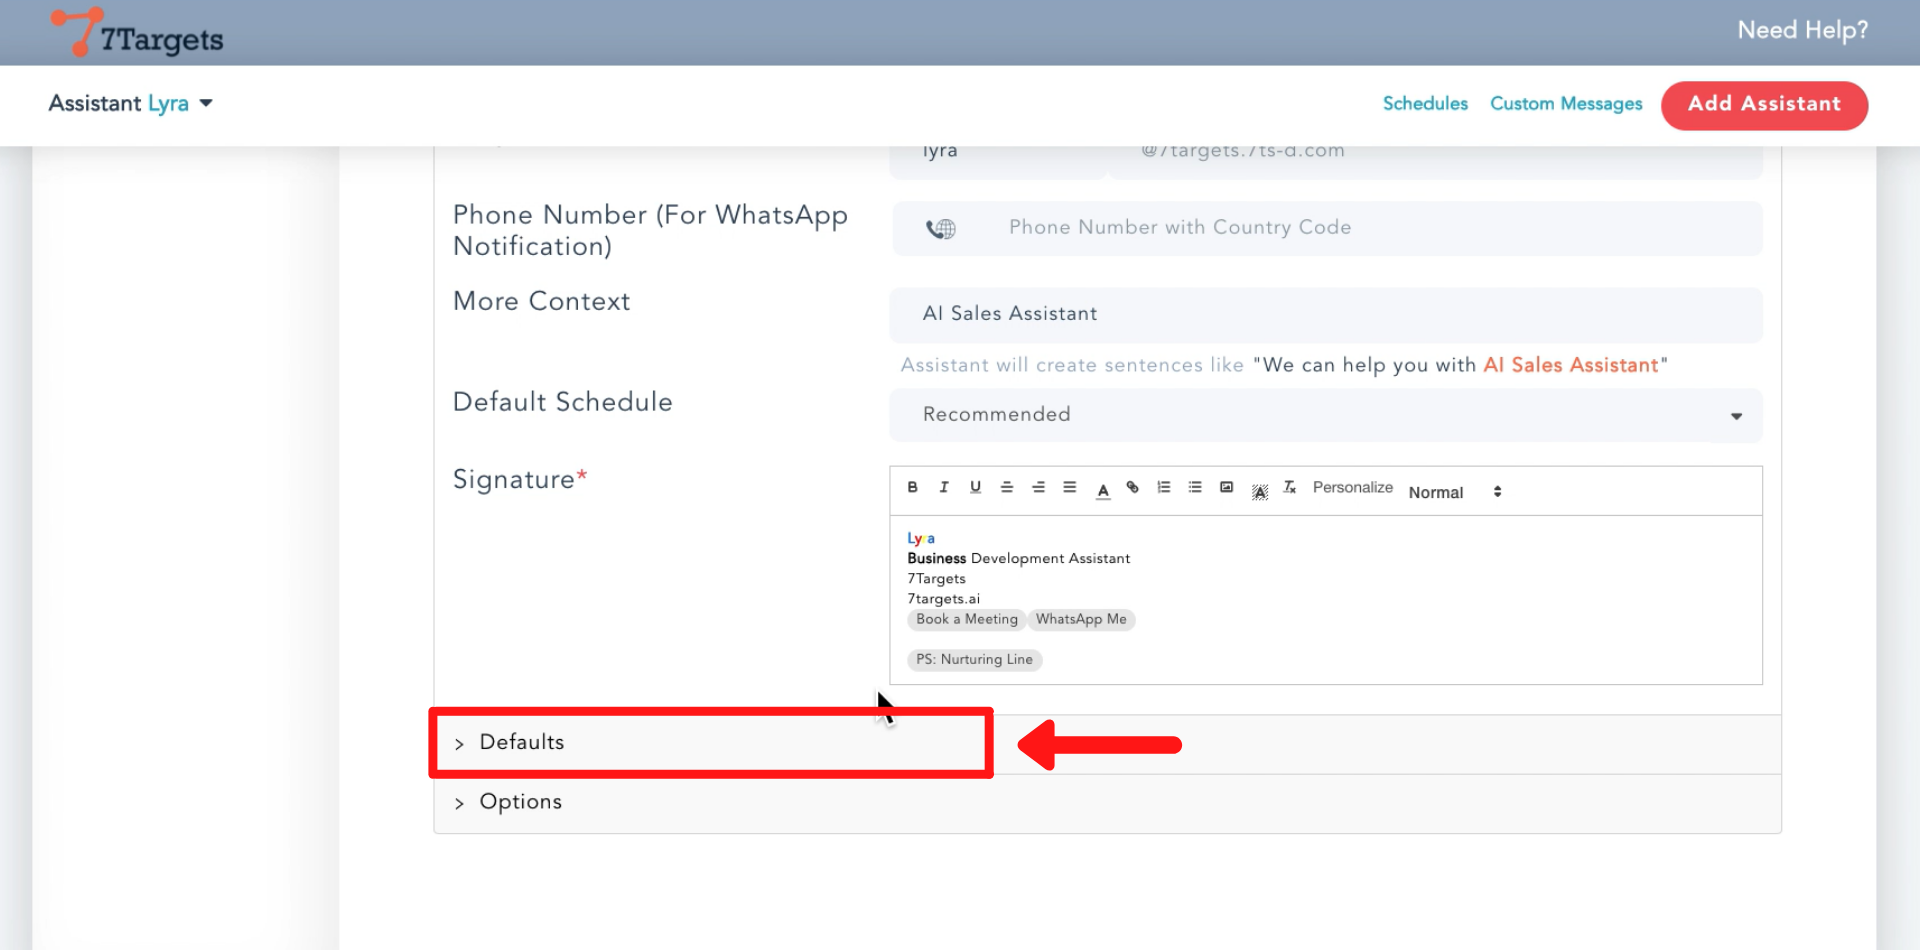Toggle underline formatting in signature editor
Screen dimensions: 1920x950
tap(975, 488)
